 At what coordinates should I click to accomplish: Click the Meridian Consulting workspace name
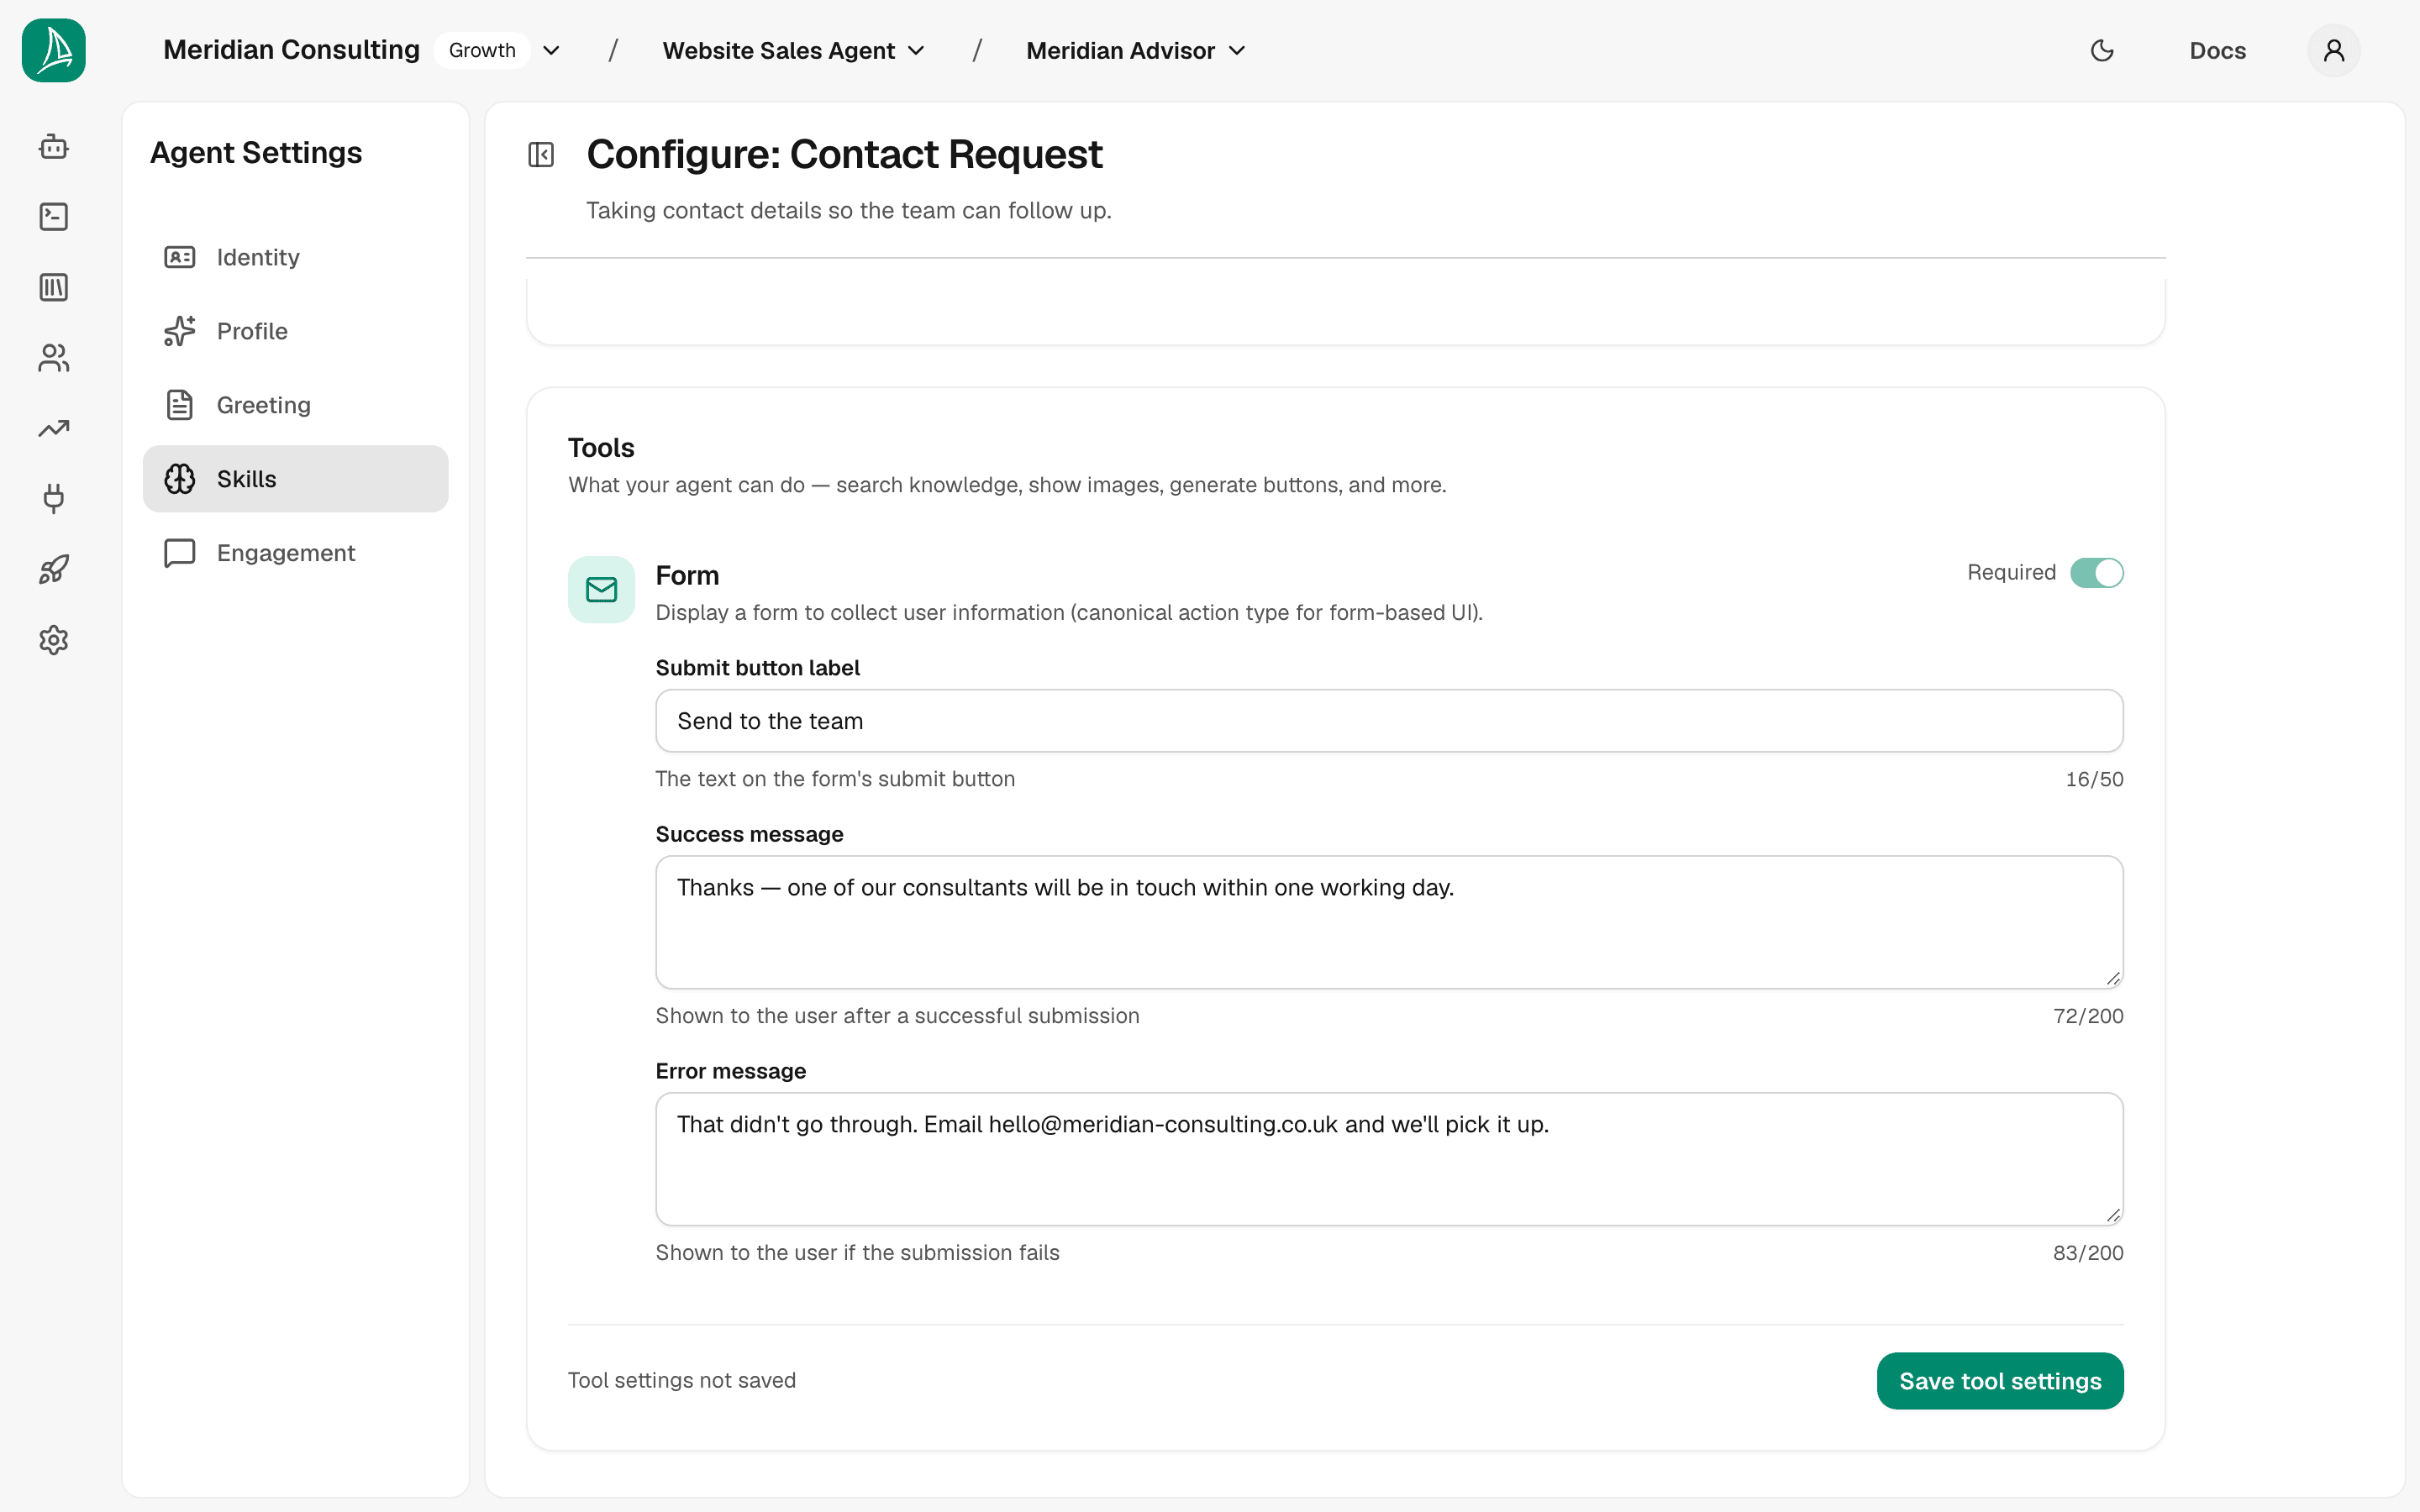[291, 50]
